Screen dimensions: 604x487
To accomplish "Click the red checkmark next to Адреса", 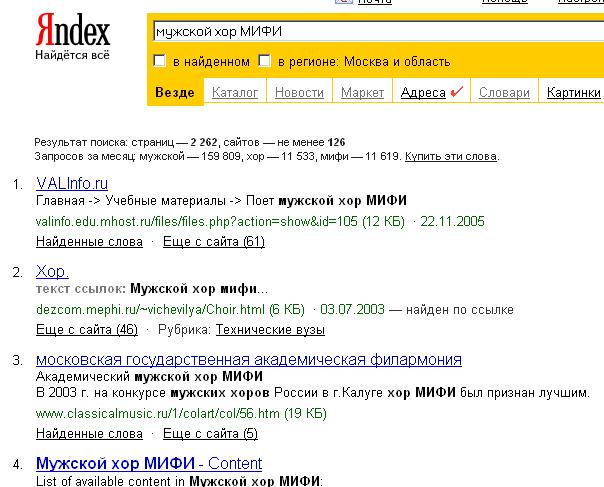I will click(x=457, y=92).
